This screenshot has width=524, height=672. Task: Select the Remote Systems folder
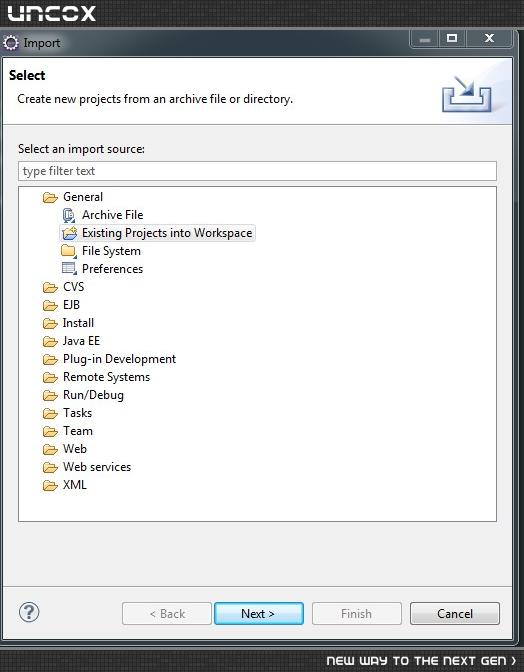[106, 377]
